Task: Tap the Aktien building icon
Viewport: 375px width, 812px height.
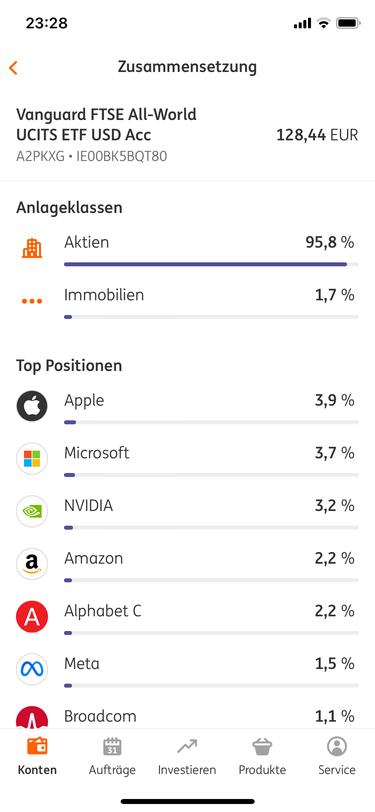Action: tap(32, 248)
